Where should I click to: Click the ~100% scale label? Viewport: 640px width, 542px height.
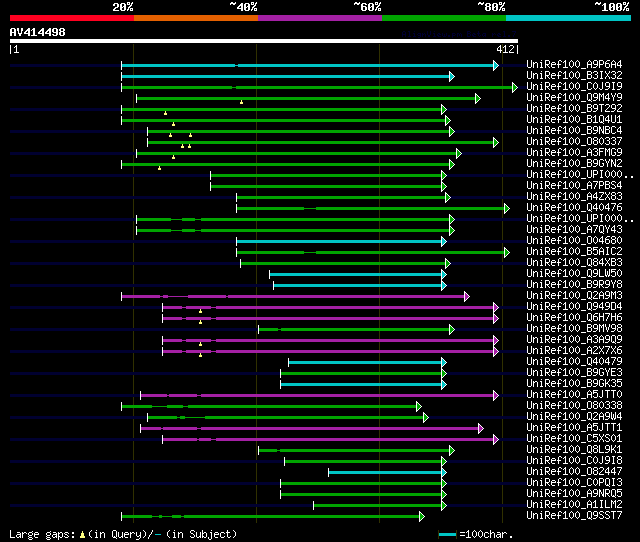coord(612,7)
